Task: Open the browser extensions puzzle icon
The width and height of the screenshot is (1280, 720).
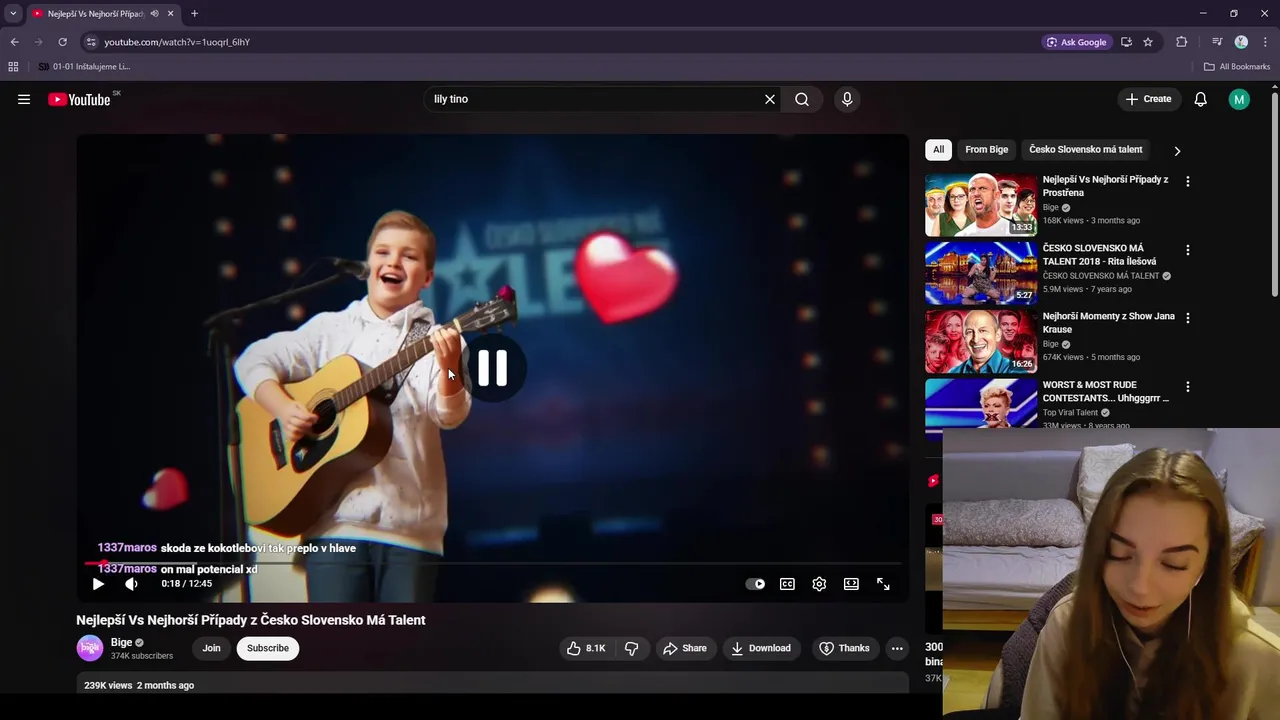Action: [1182, 42]
